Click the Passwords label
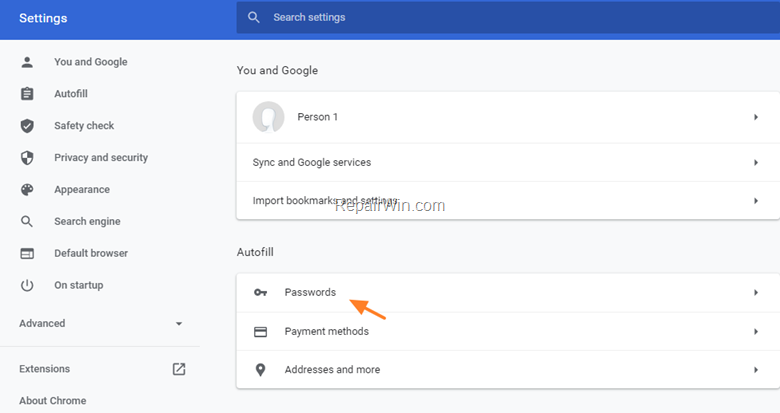The image size is (780, 413). [x=310, y=292]
